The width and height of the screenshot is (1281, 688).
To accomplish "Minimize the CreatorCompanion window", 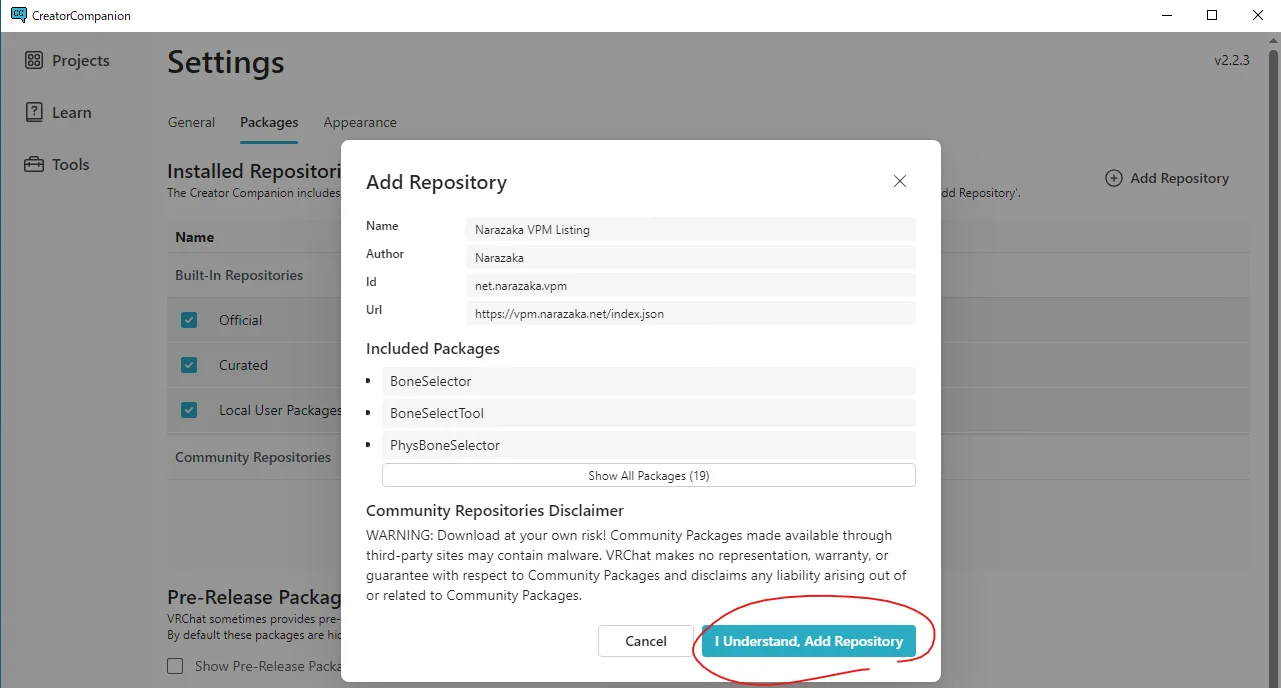I will (1165, 16).
